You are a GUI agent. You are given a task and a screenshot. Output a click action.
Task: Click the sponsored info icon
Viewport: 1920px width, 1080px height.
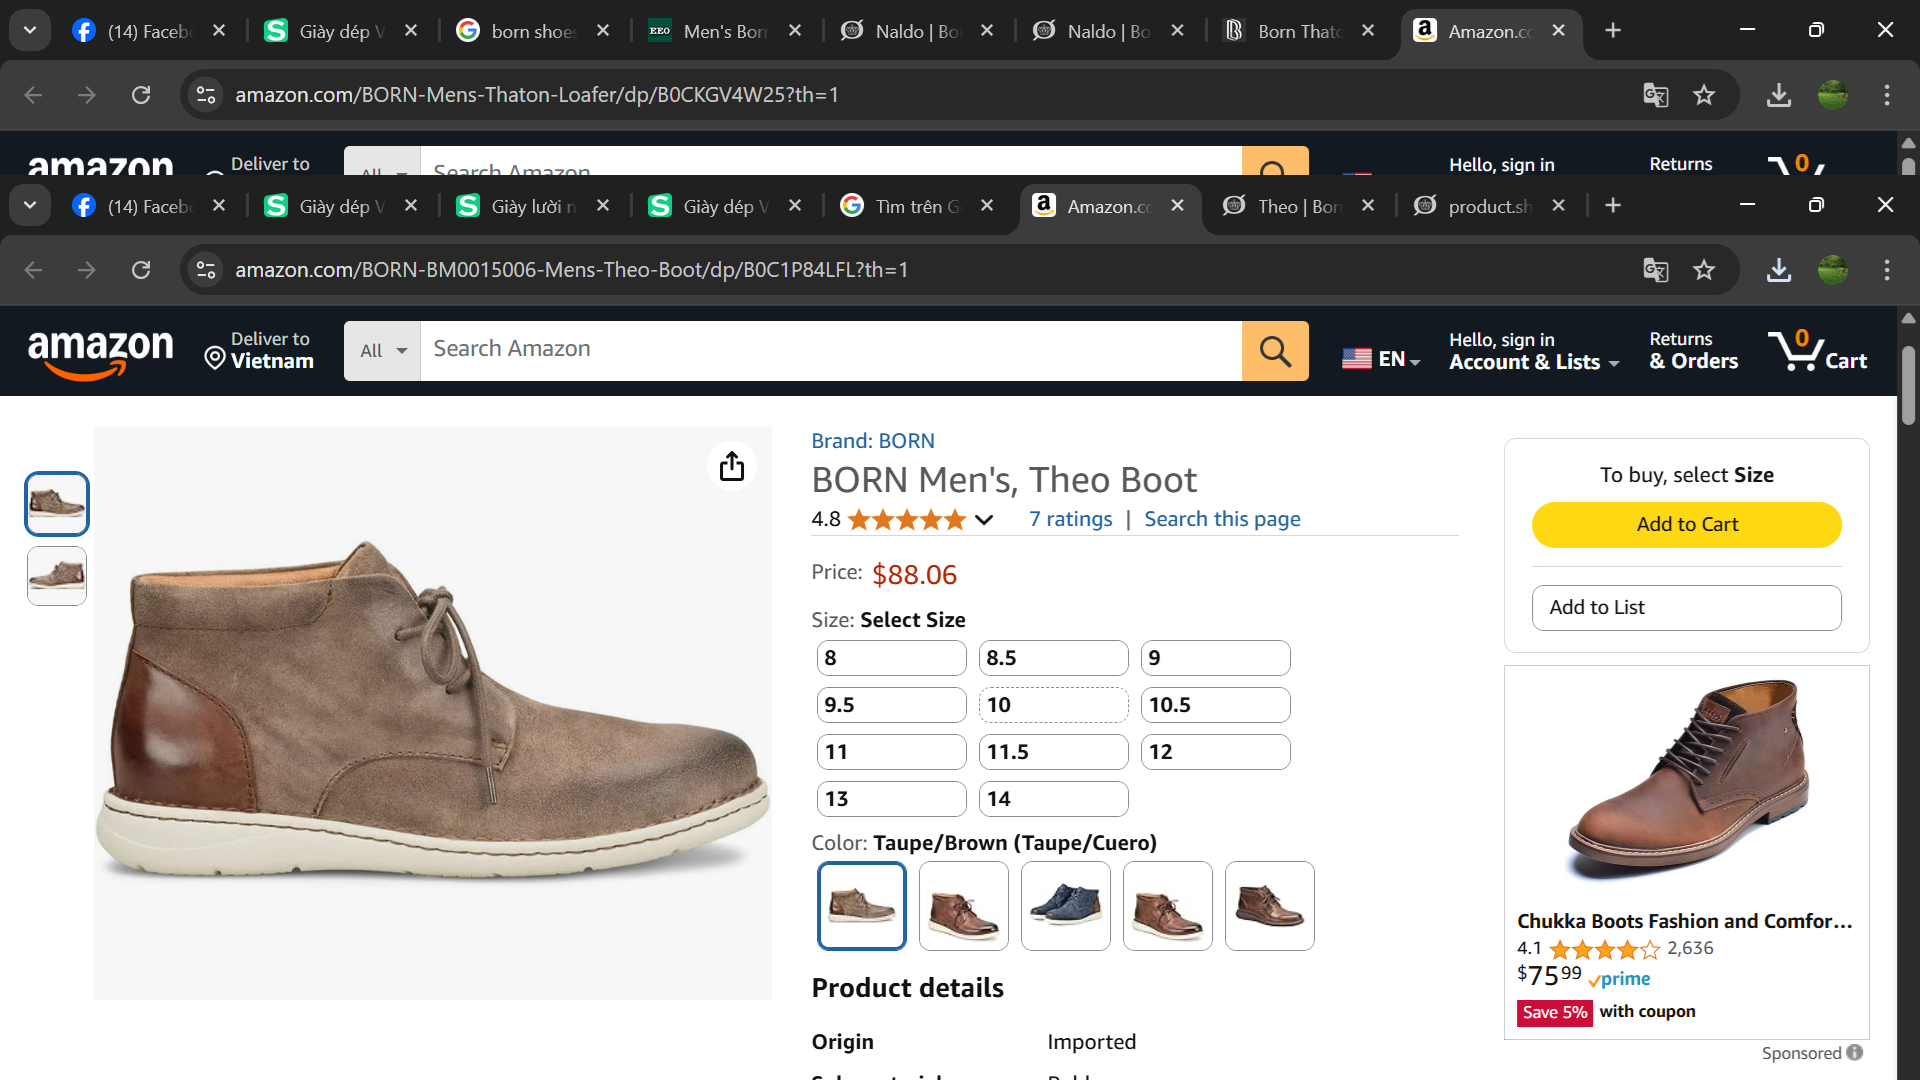(1855, 1053)
